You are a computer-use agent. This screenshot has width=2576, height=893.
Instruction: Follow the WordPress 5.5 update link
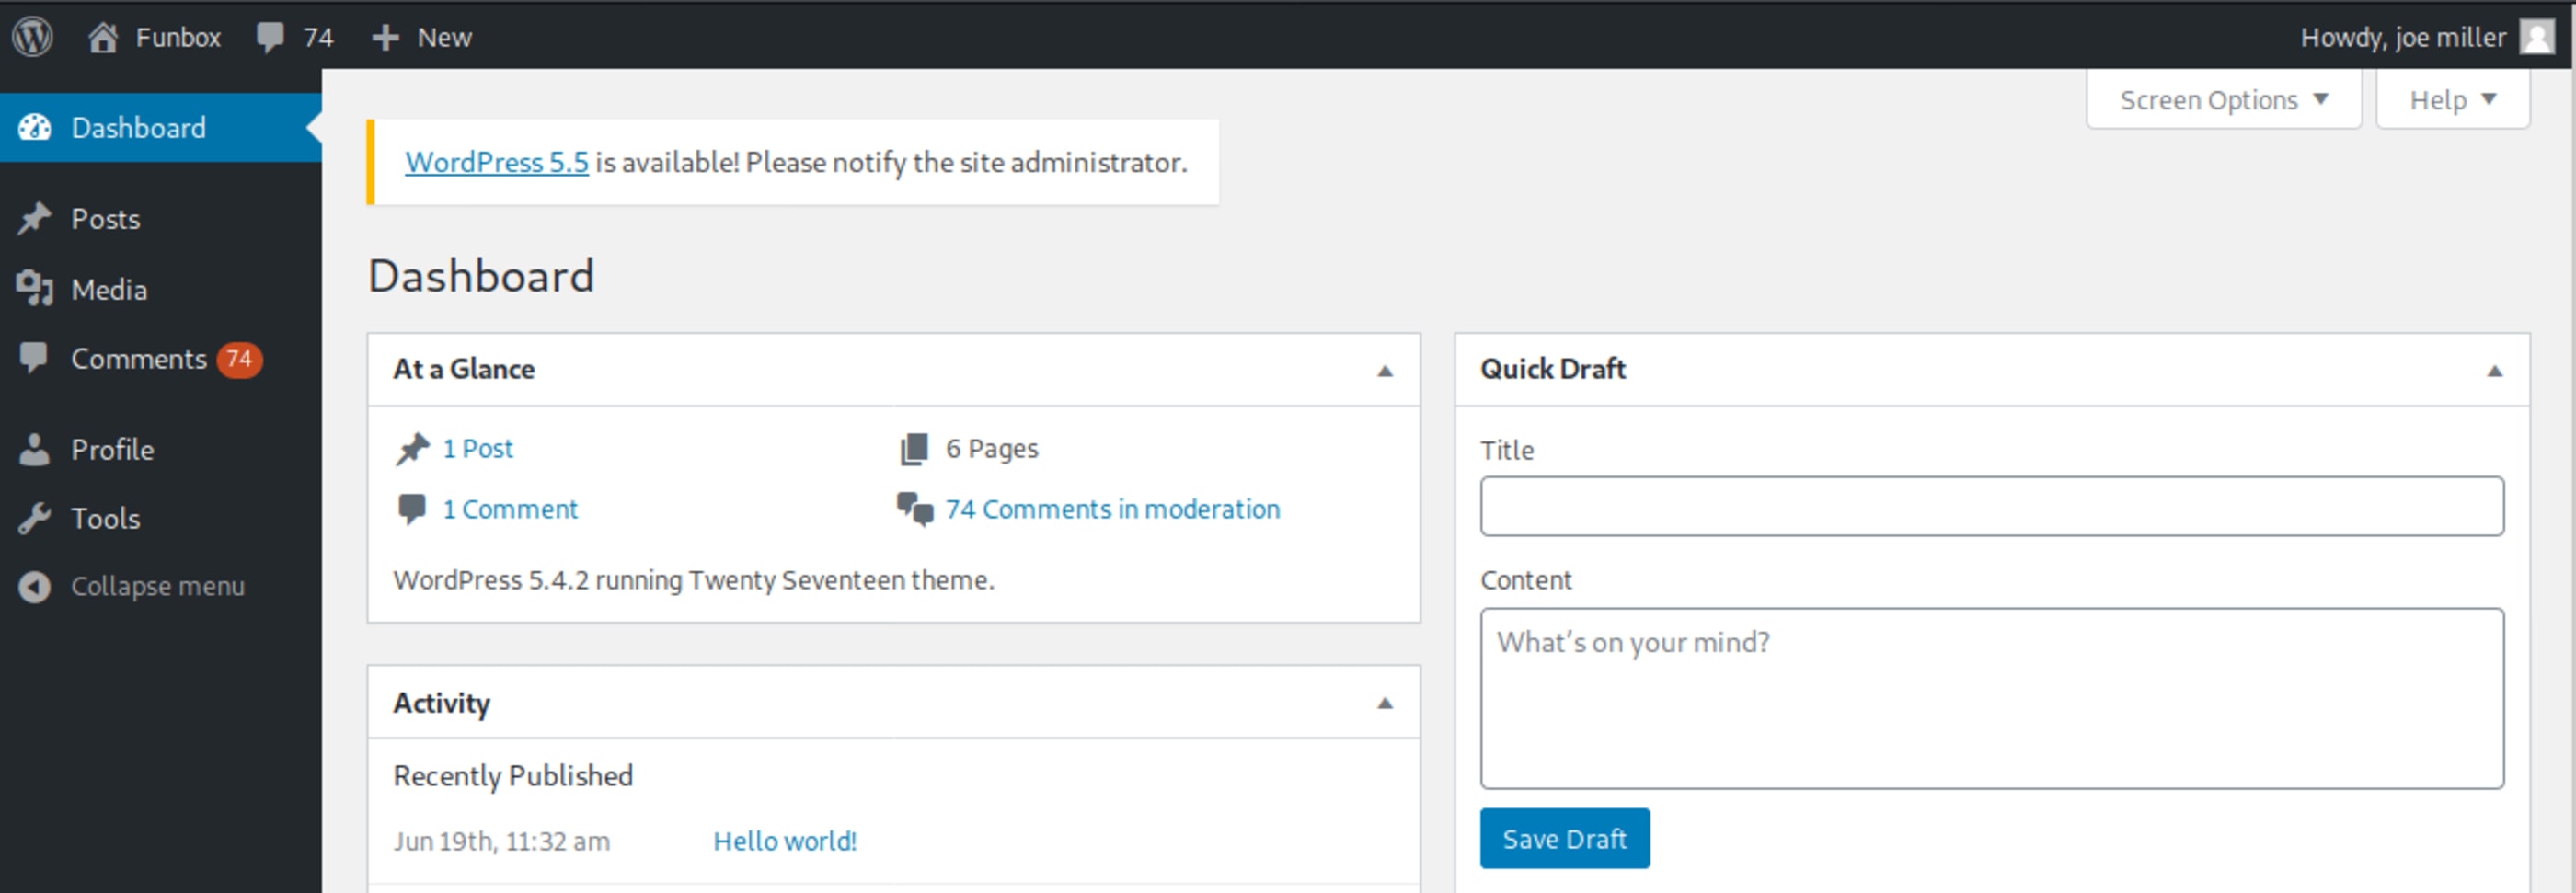click(x=496, y=162)
